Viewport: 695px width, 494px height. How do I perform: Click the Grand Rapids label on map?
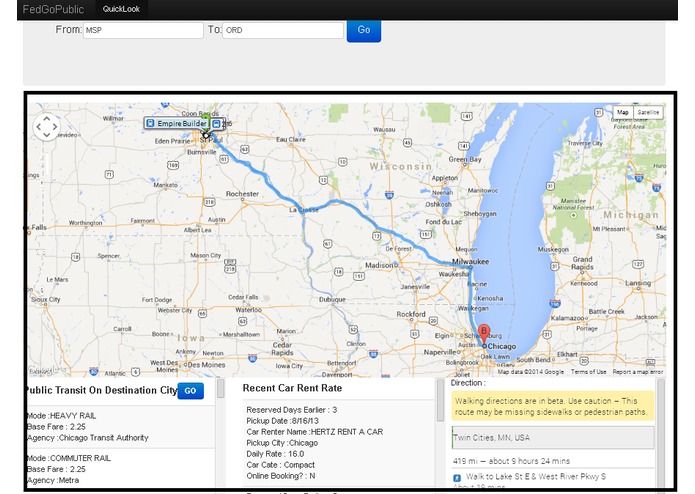[x=582, y=263]
